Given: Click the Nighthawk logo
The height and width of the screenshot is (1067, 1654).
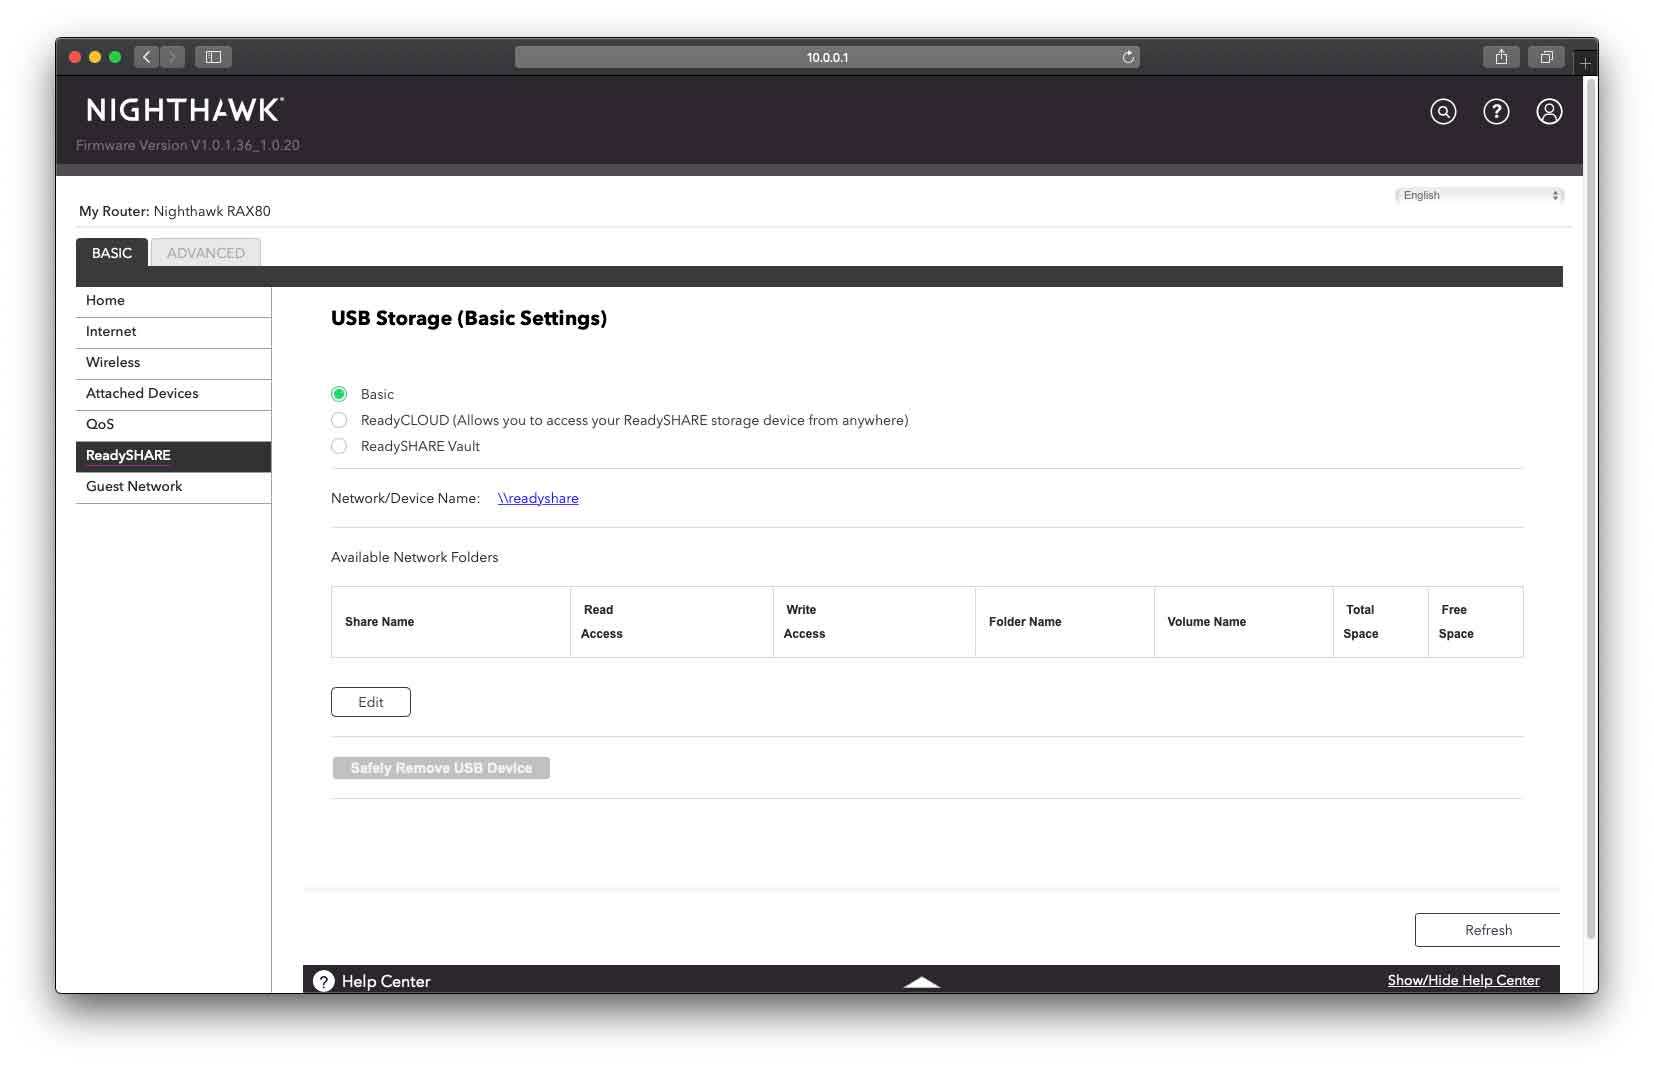Looking at the screenshot, I should click(x=185, y=110).
